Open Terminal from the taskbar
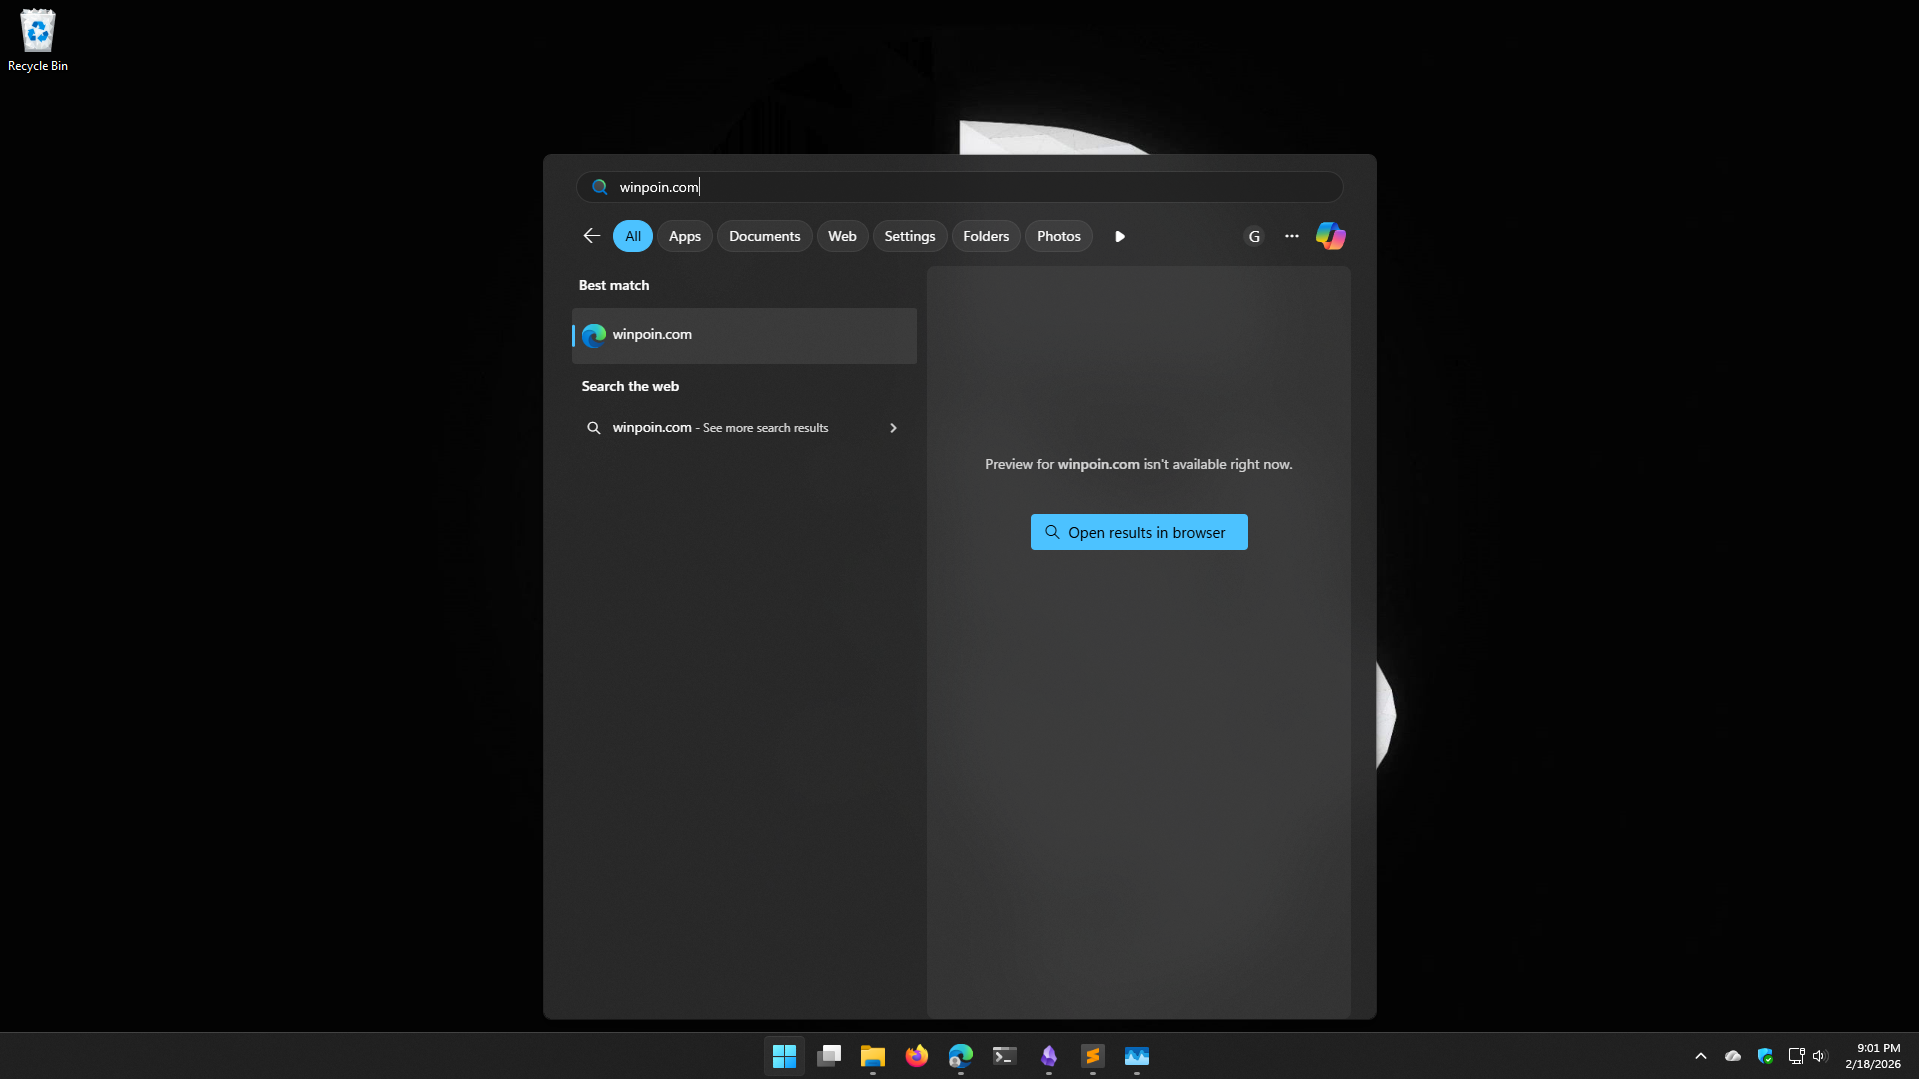The image size is (1919, 1079). point(1004,1056)
